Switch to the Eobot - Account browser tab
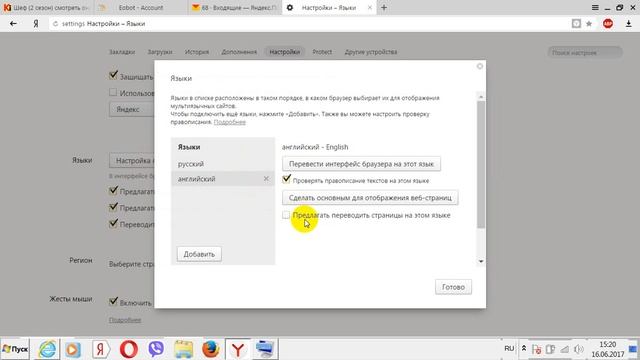This screenshot has height=360, width=640. point(141,7)
